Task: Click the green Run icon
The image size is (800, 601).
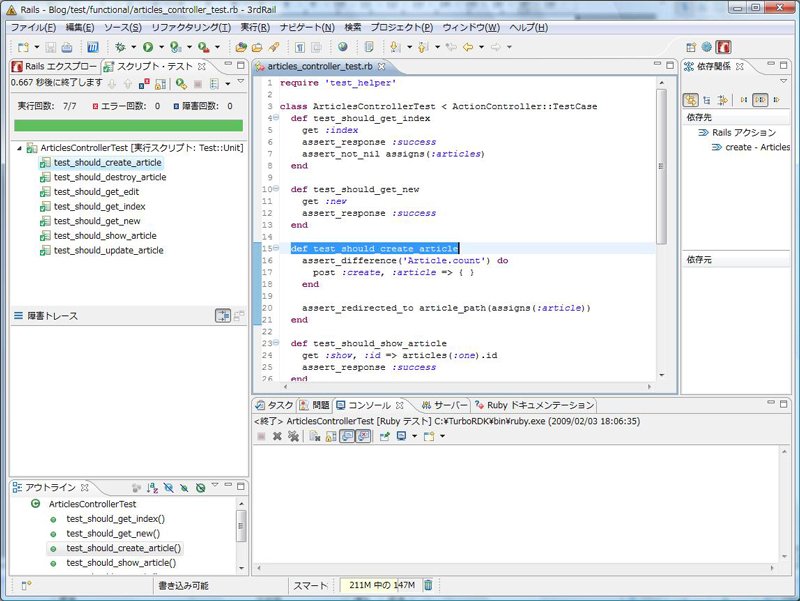Action: (148, 47)
